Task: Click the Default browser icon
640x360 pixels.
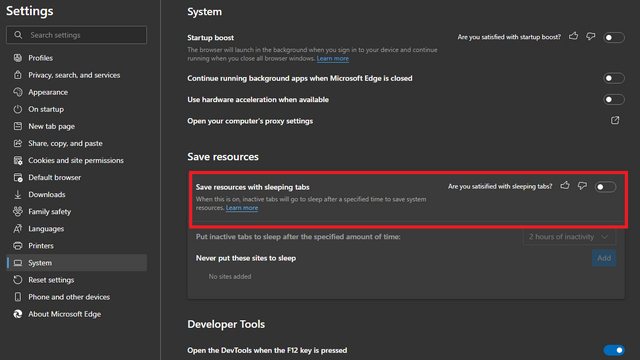Action: tap(18, 178)
